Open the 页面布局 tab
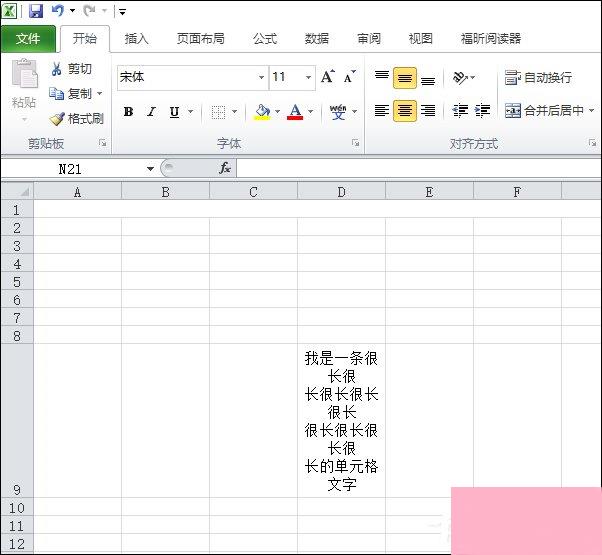This screenshot has height=555, width=602. (200, 39)
